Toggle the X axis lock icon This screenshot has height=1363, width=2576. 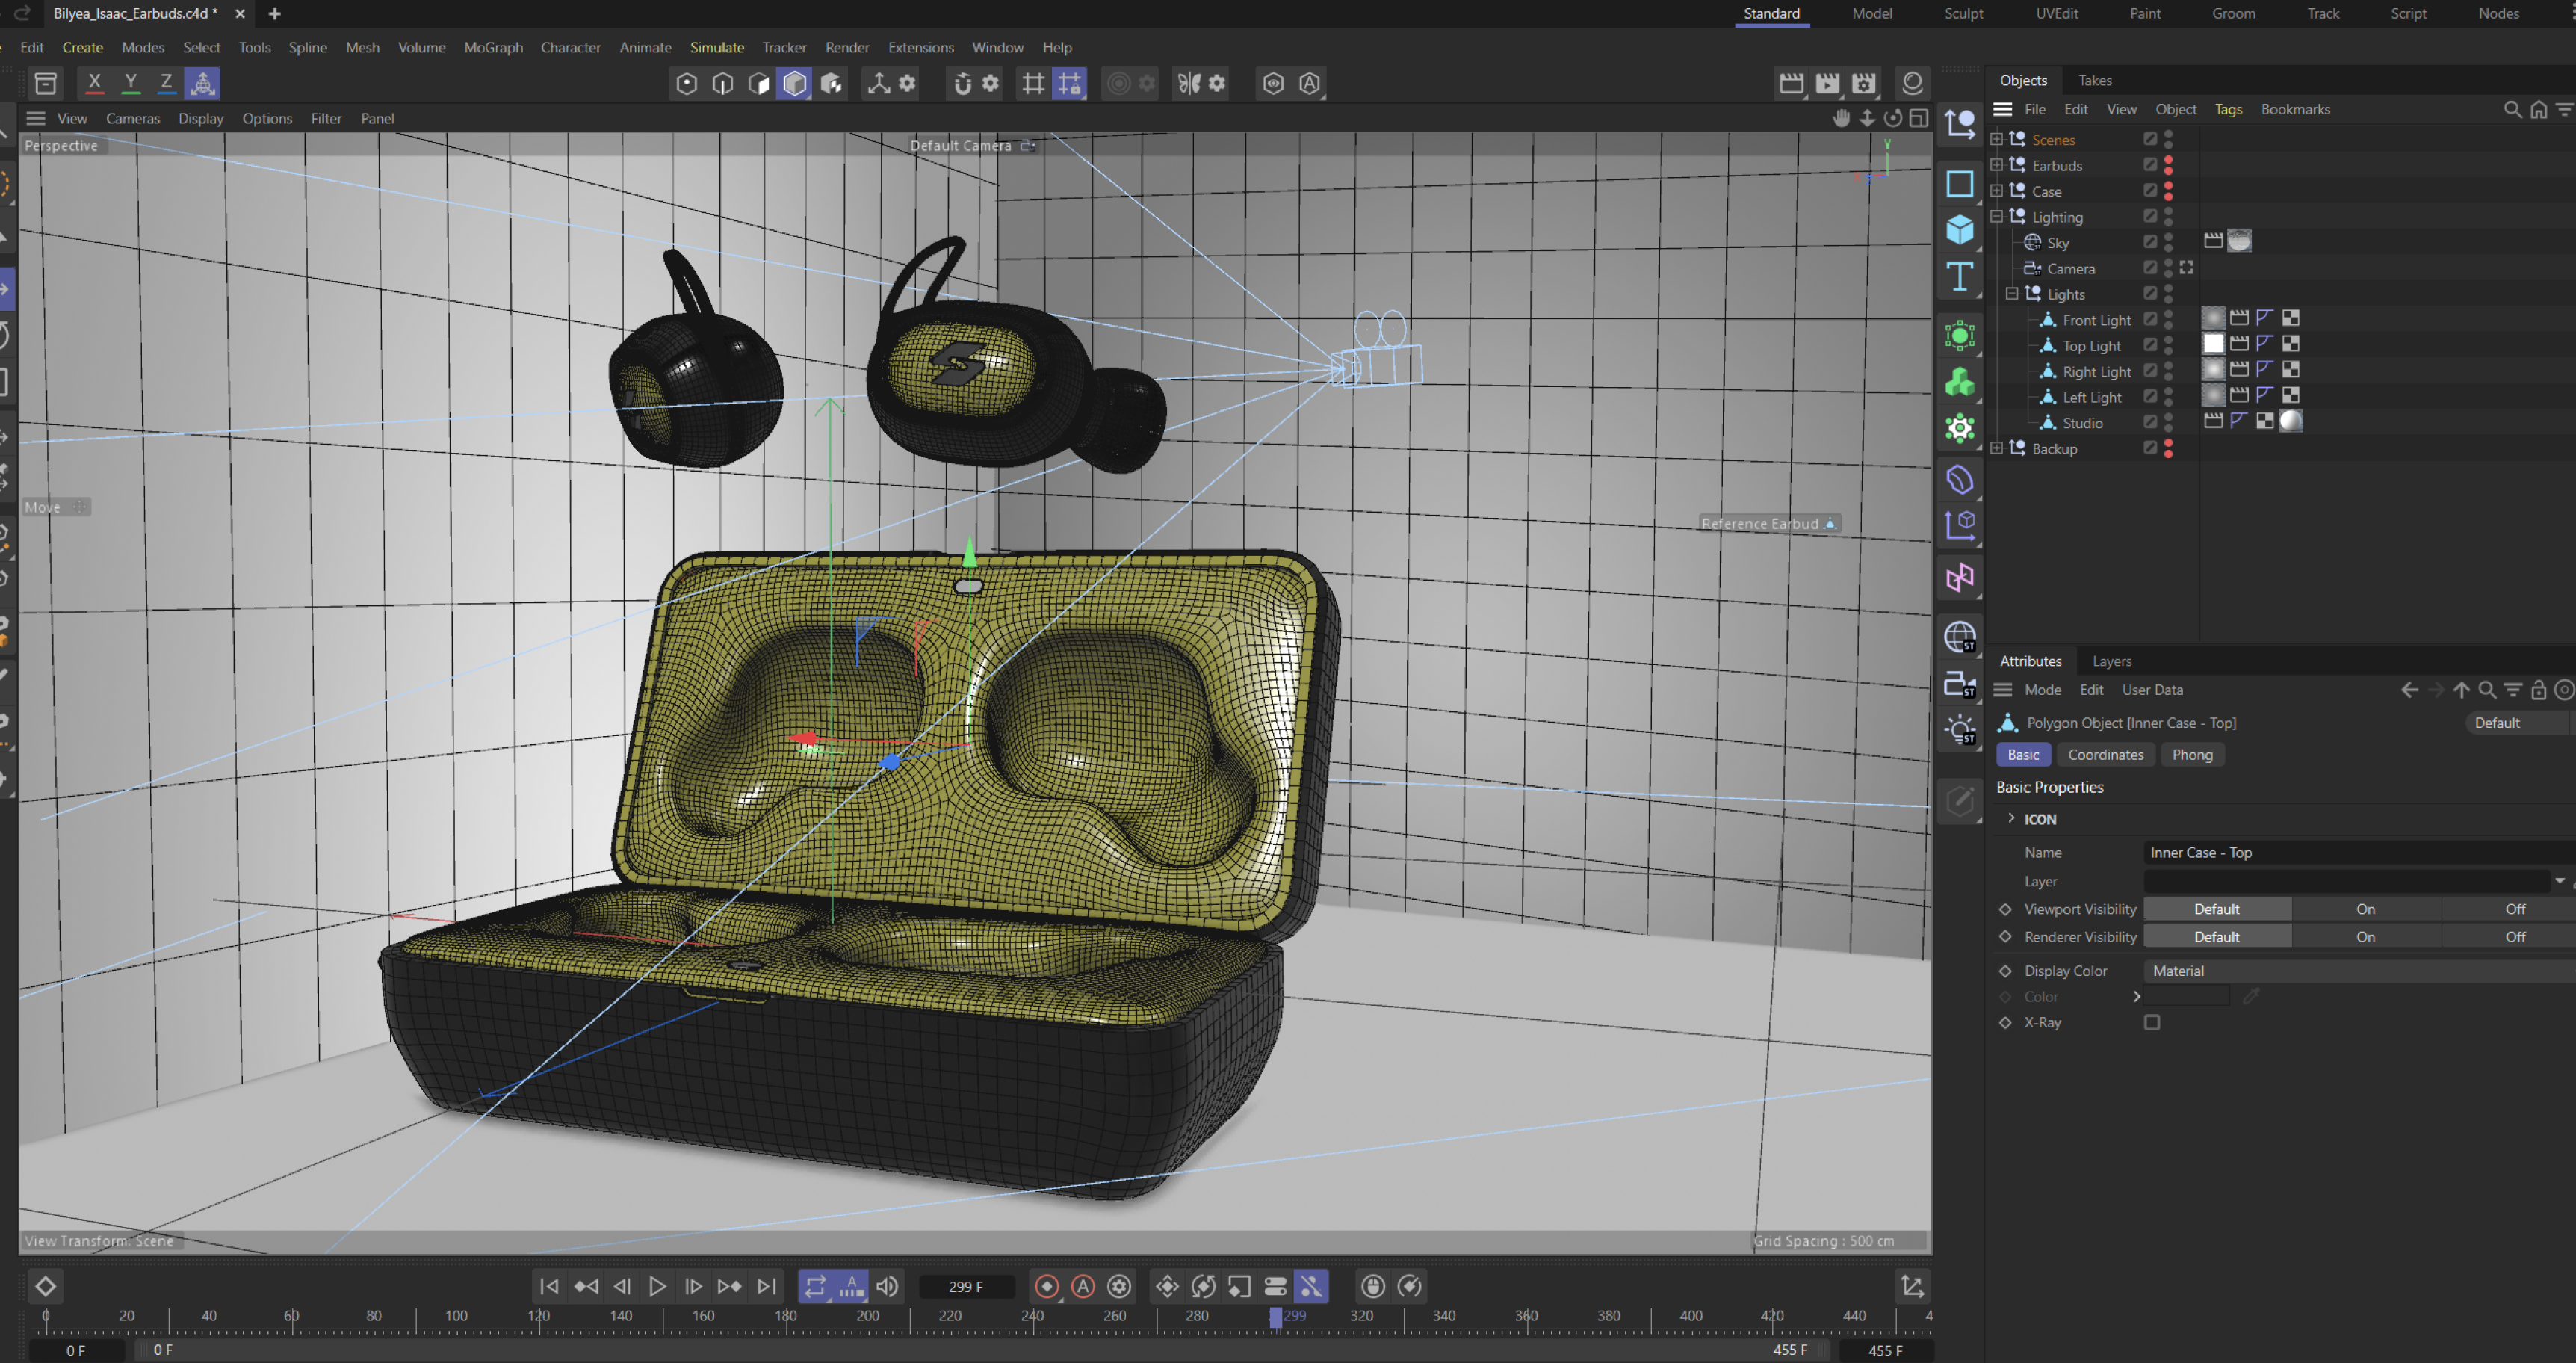pos(94,83)
